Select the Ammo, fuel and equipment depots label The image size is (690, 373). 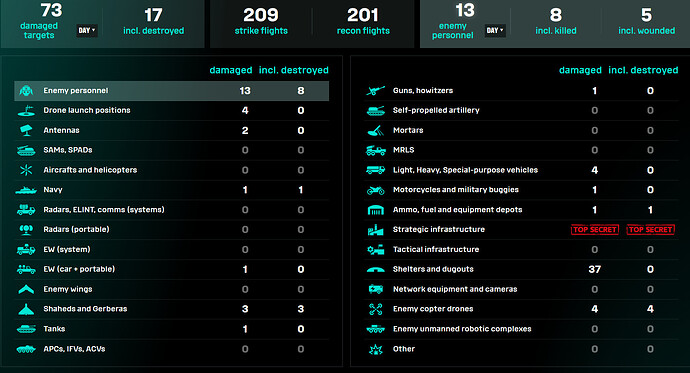click(x=457, y=210)
